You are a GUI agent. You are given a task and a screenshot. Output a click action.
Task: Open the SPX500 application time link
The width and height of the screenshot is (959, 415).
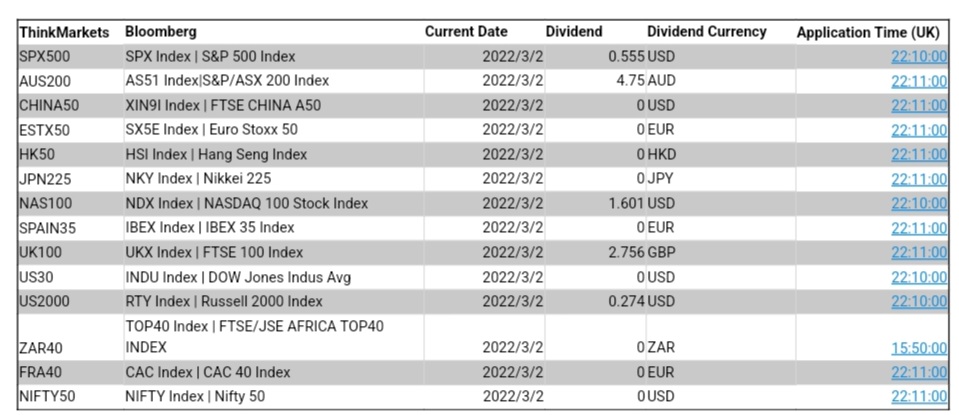[918, 56]
